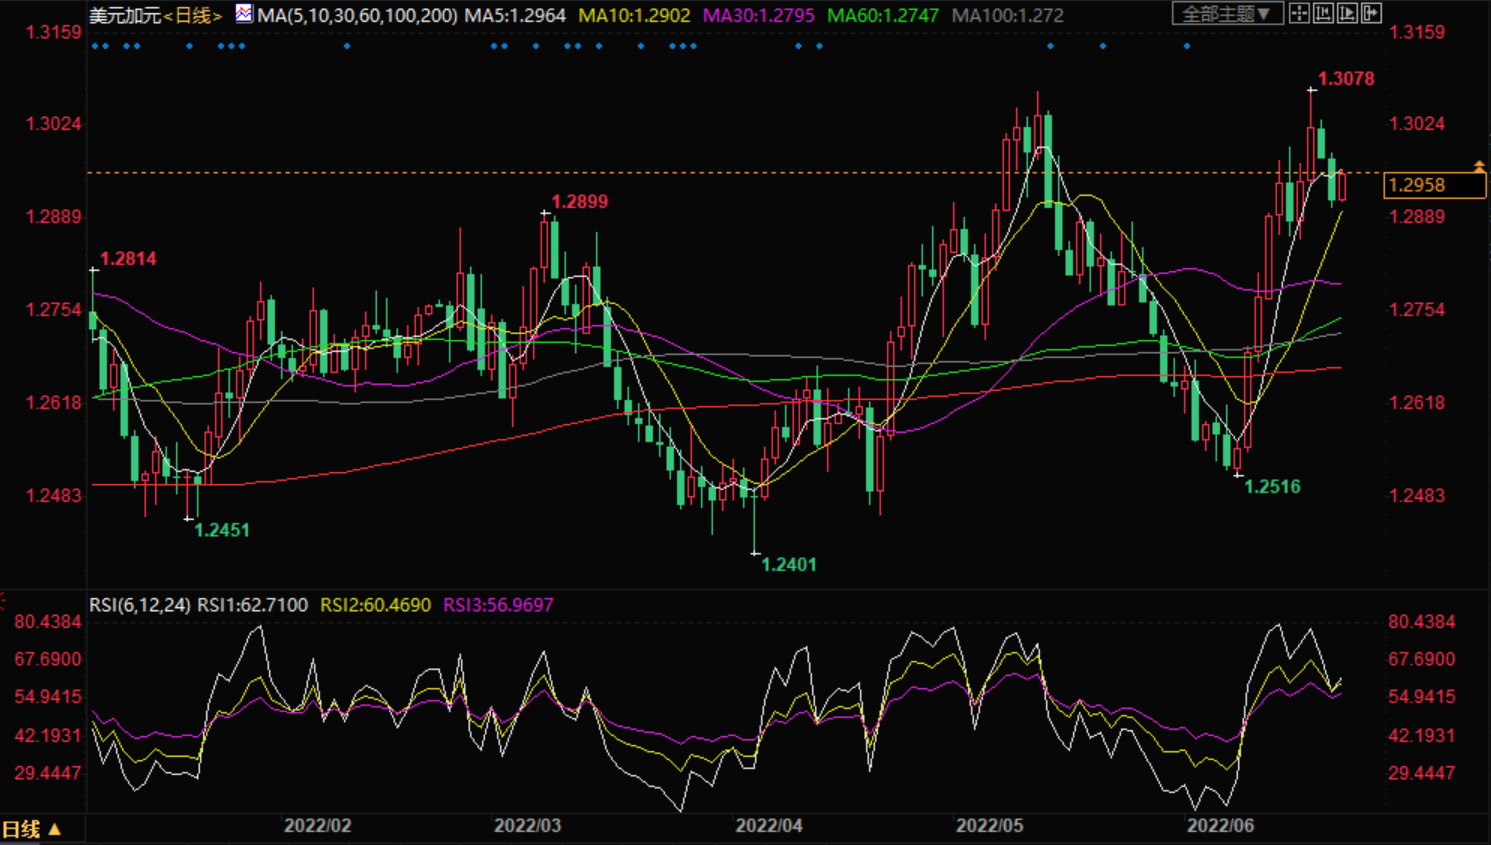Click the first blue event dot at top left
1491x845 pixels.
(95, 46)
